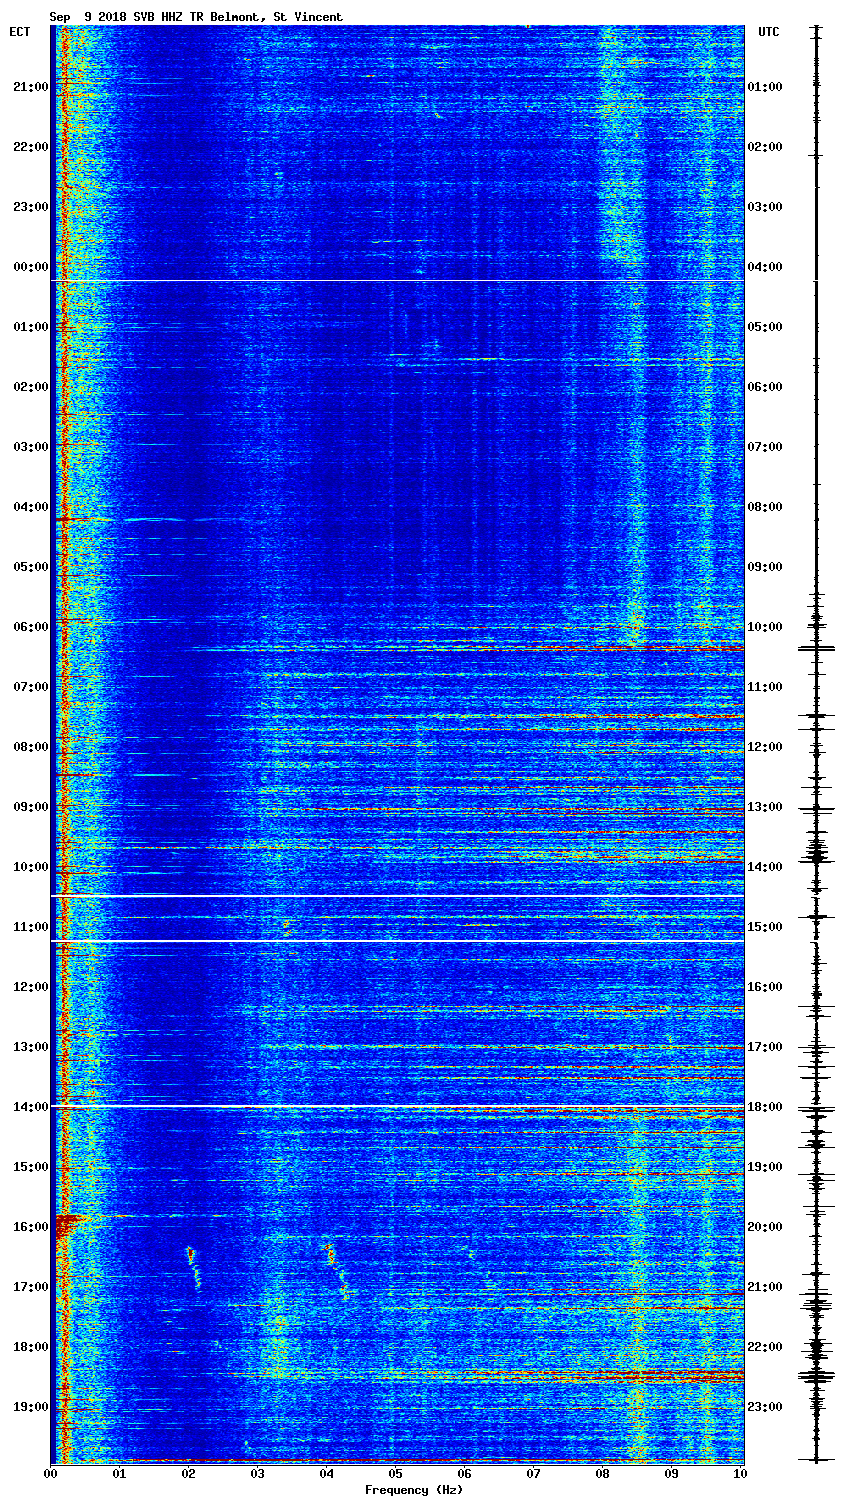Choose the '10' frequency tick label

point(740,1474)
